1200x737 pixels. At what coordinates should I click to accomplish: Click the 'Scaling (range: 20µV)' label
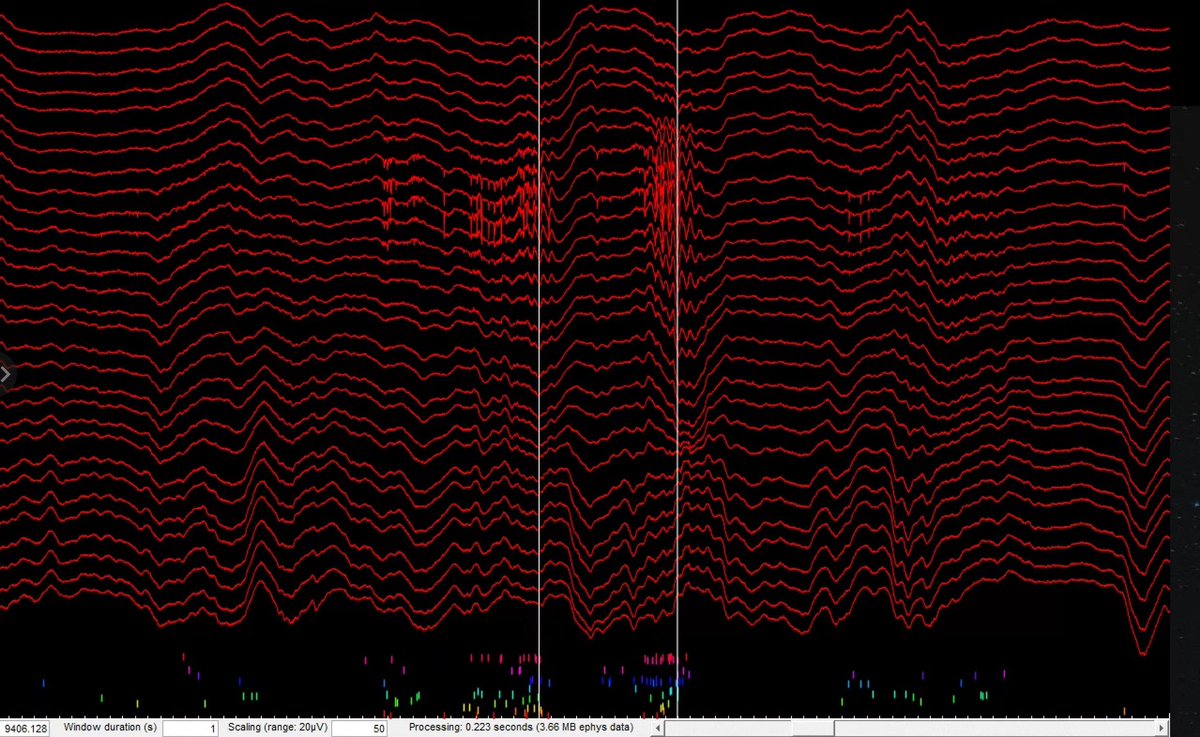coord(278,728)
